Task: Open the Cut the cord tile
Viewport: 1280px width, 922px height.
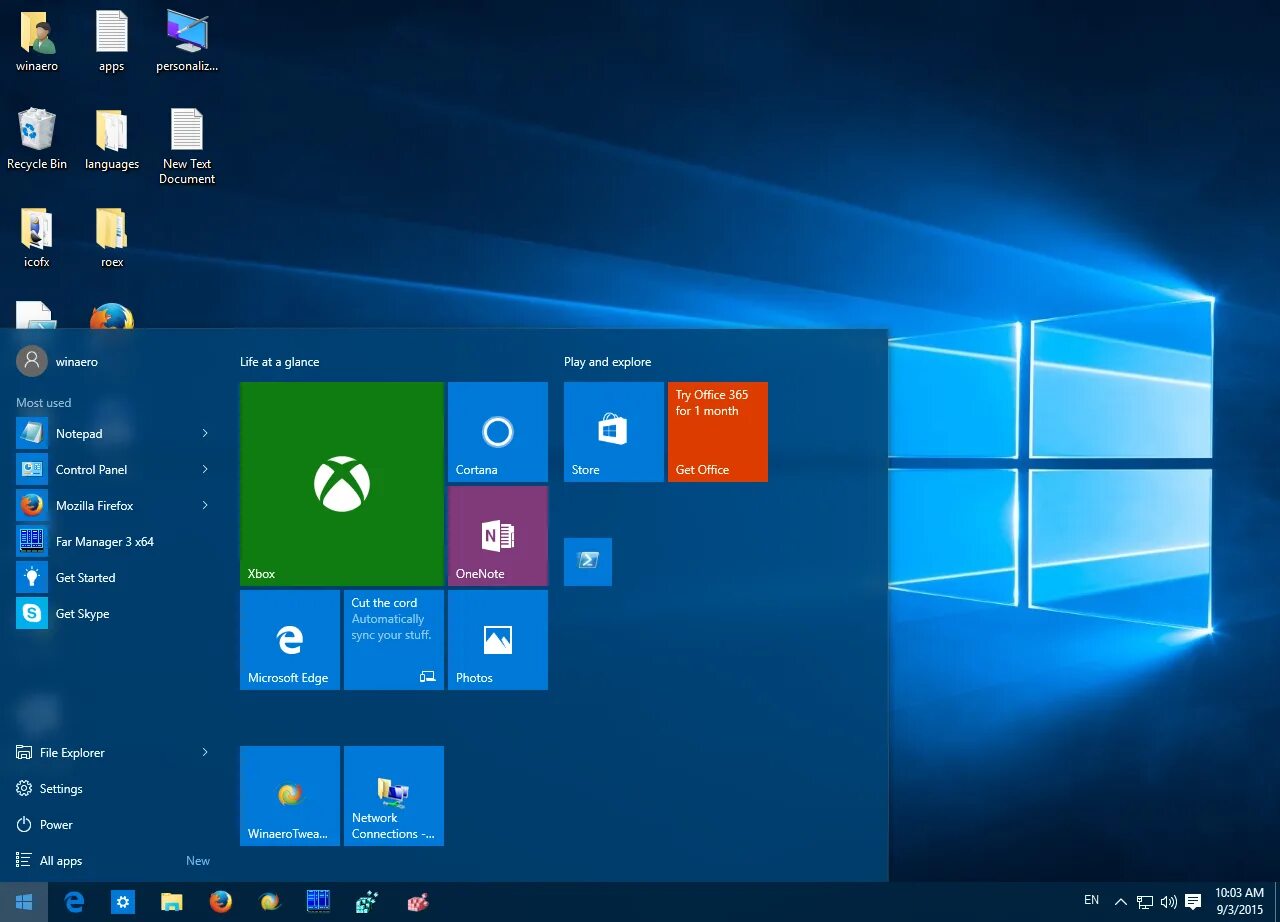Action: [x=394, y=640]
